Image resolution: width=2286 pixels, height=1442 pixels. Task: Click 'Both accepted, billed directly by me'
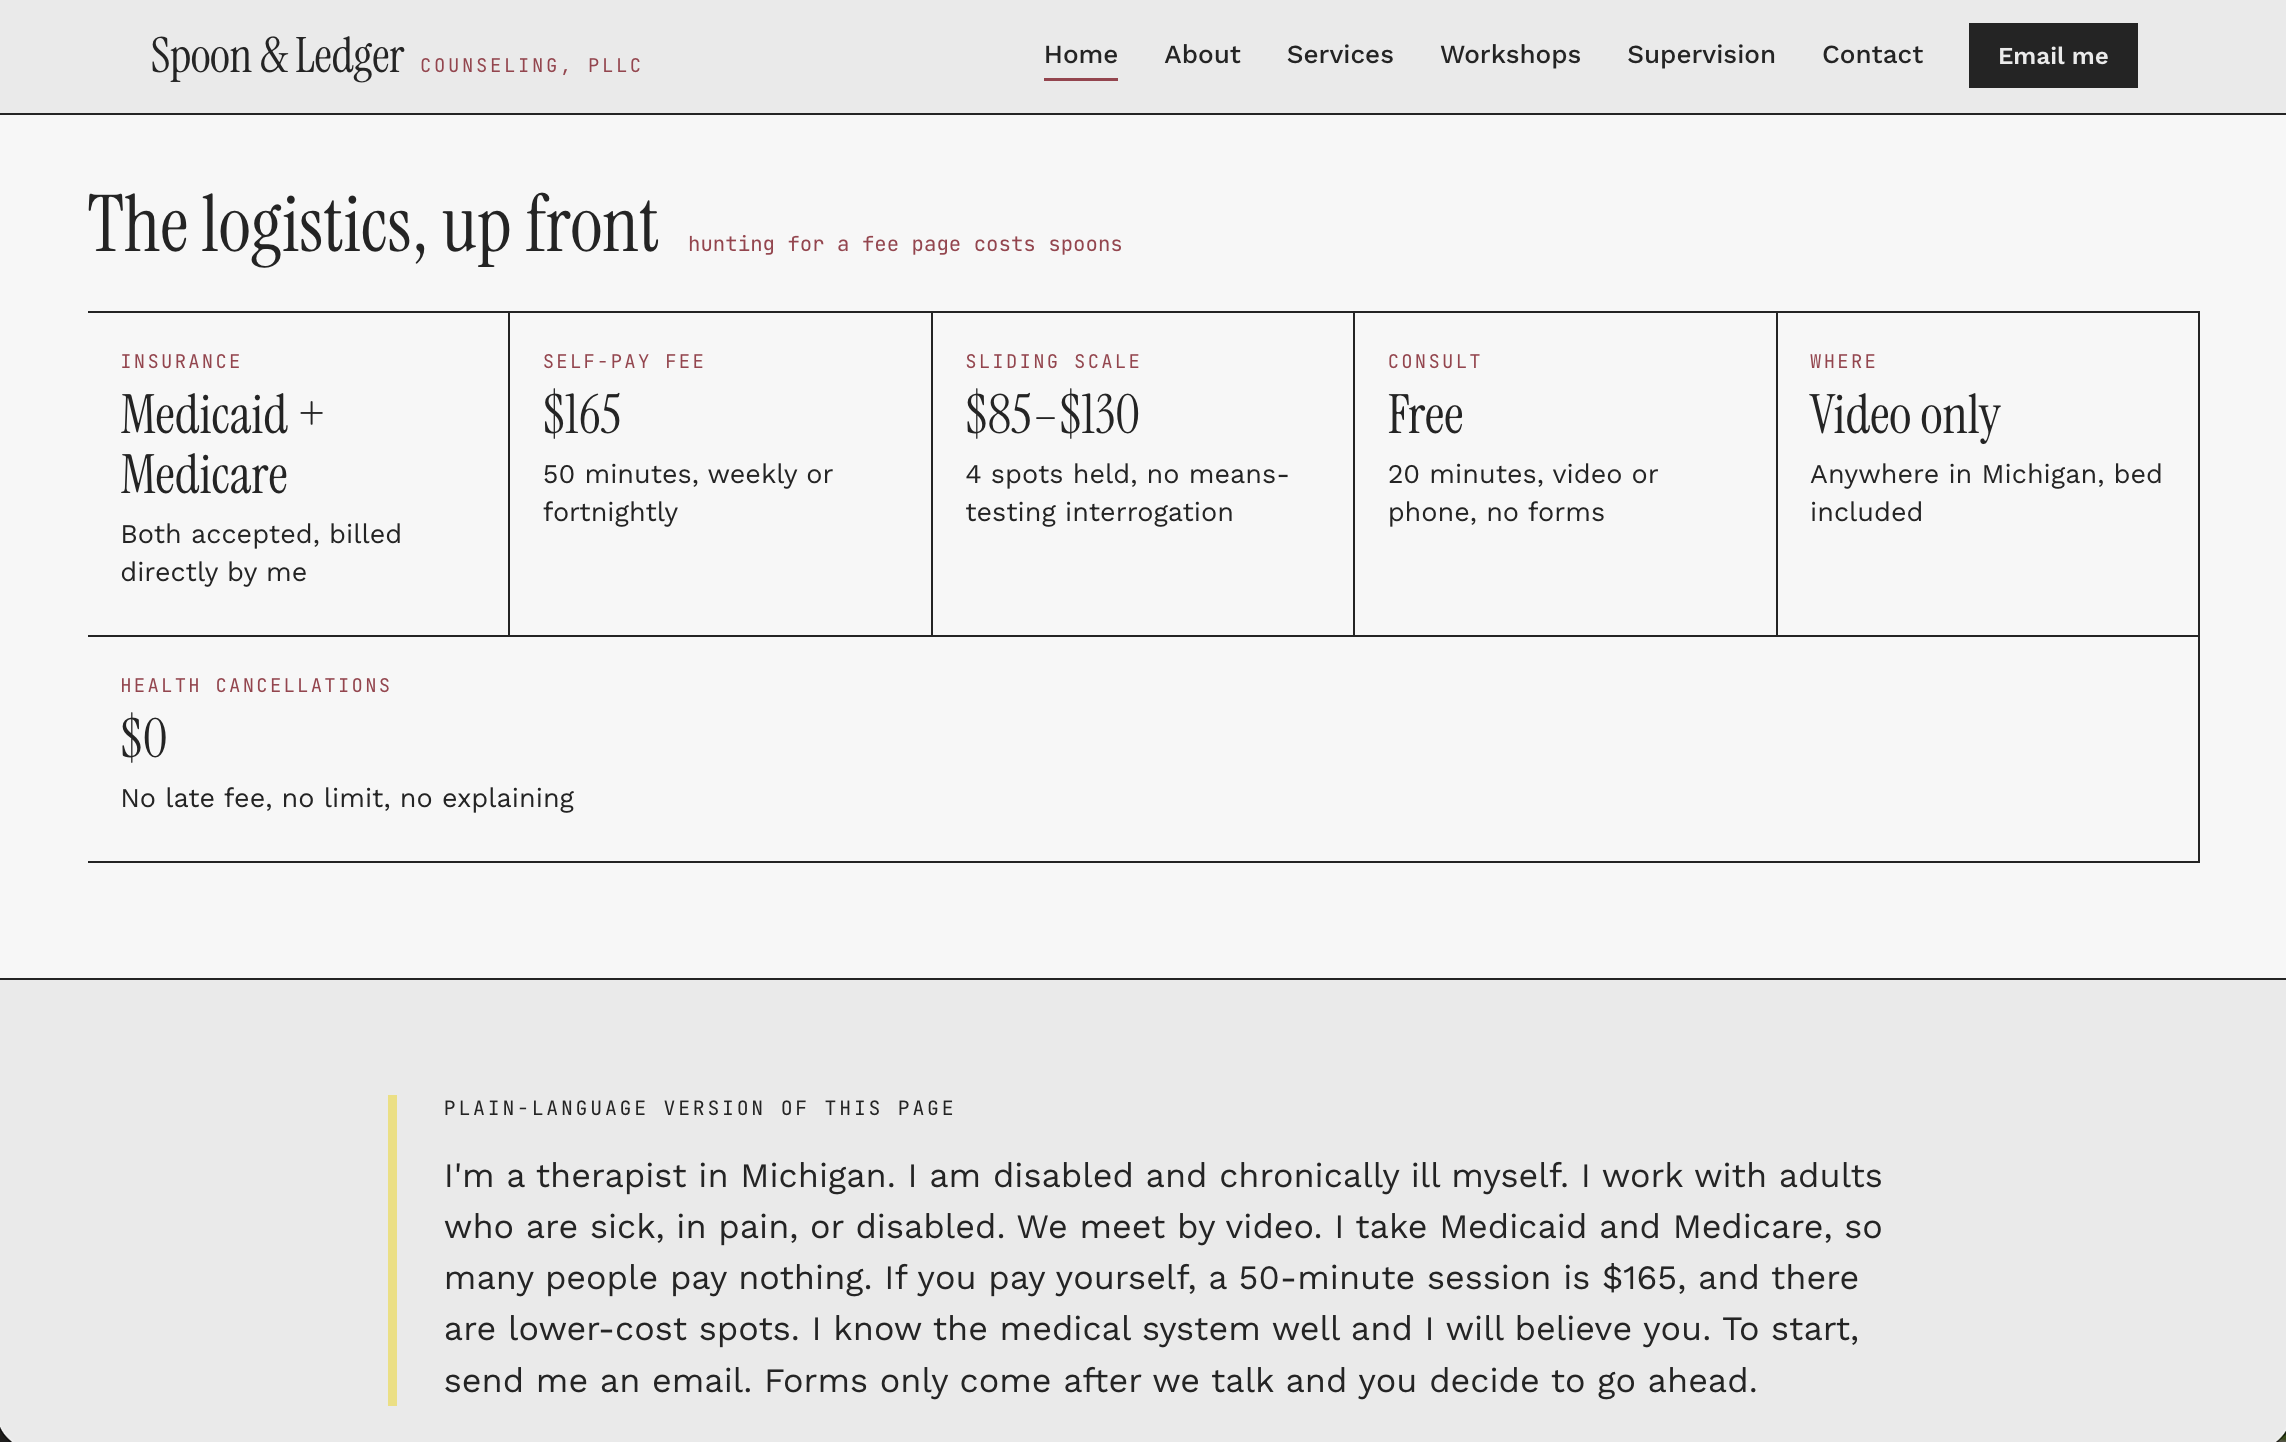261,553
